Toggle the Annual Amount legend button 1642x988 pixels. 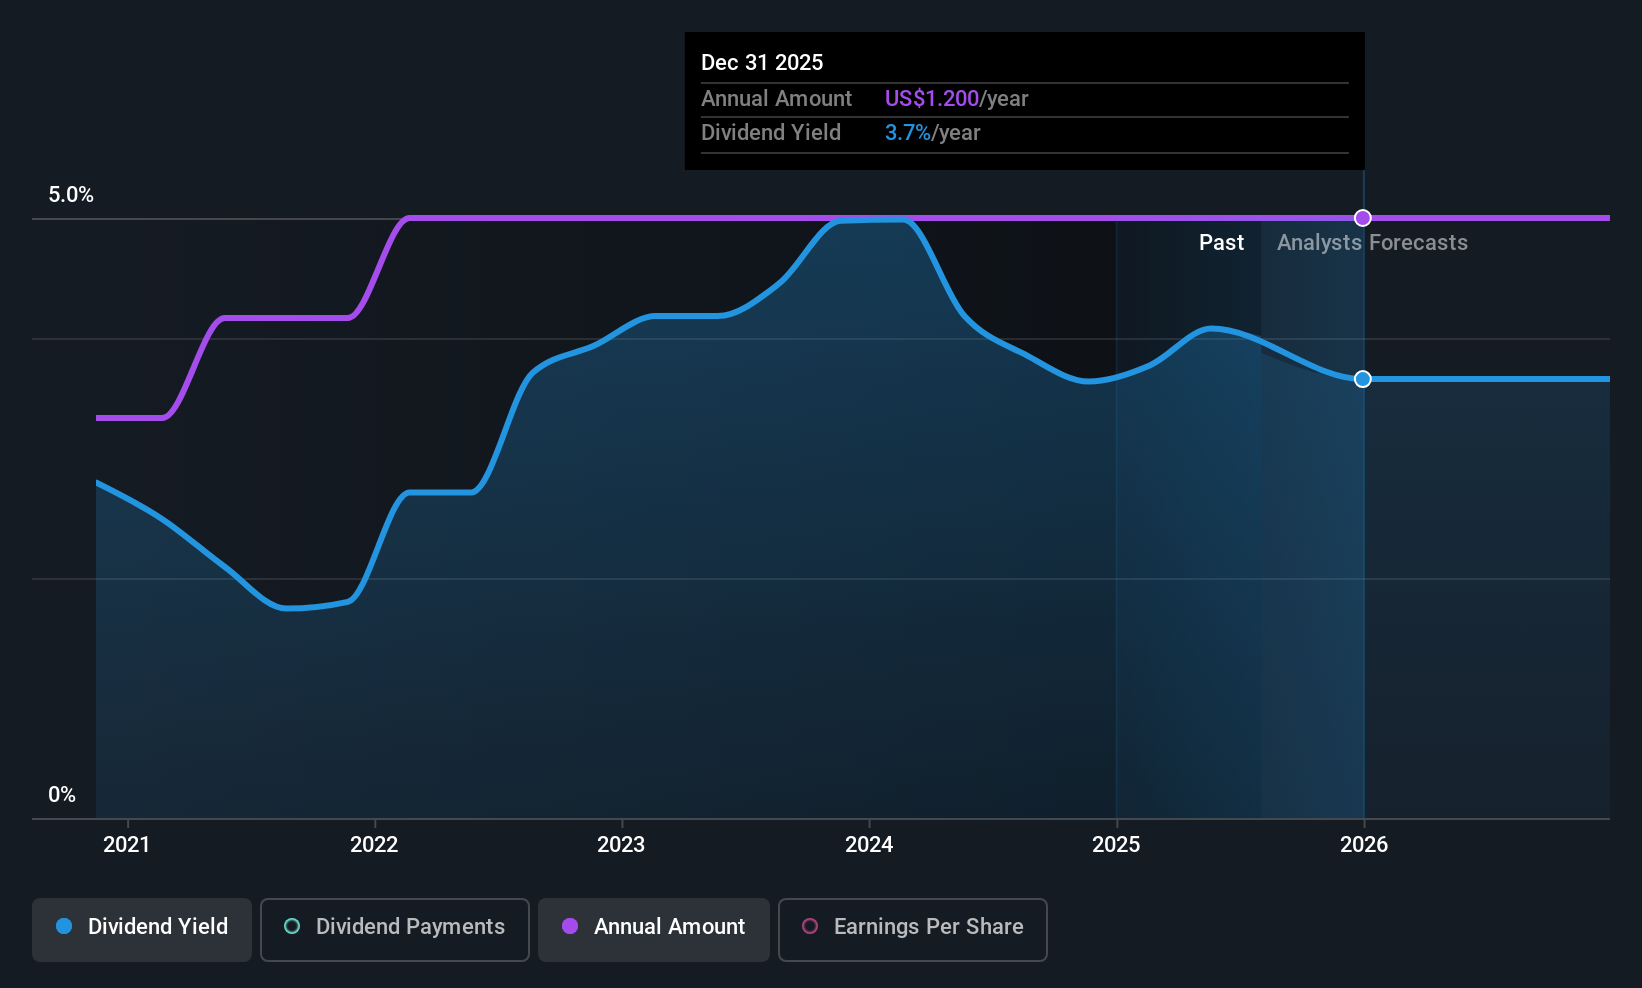(x=654, y=930)
